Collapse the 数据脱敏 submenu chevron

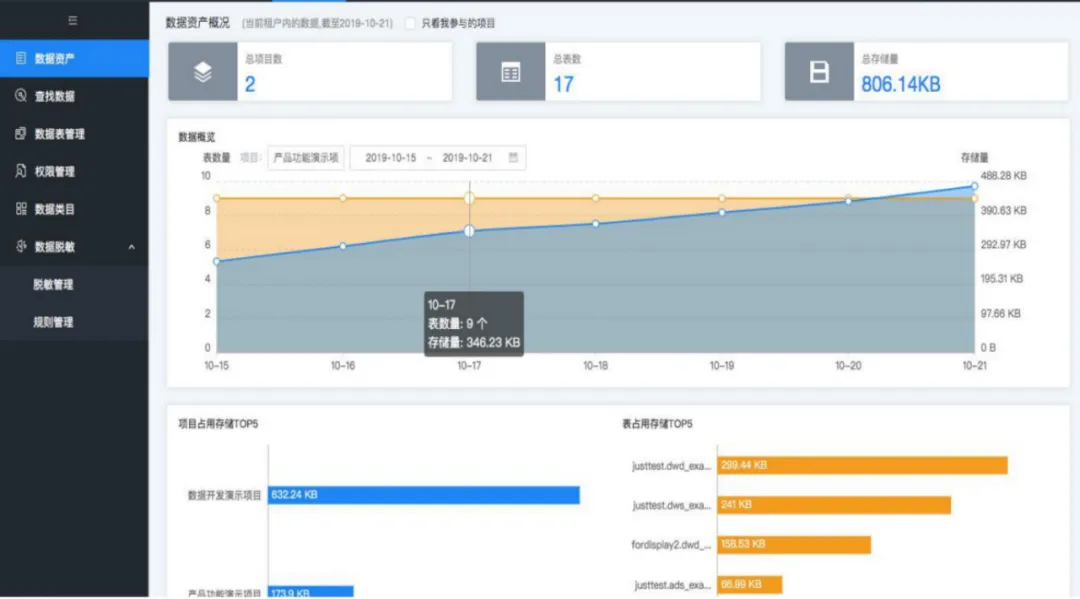tap(132, 247)
